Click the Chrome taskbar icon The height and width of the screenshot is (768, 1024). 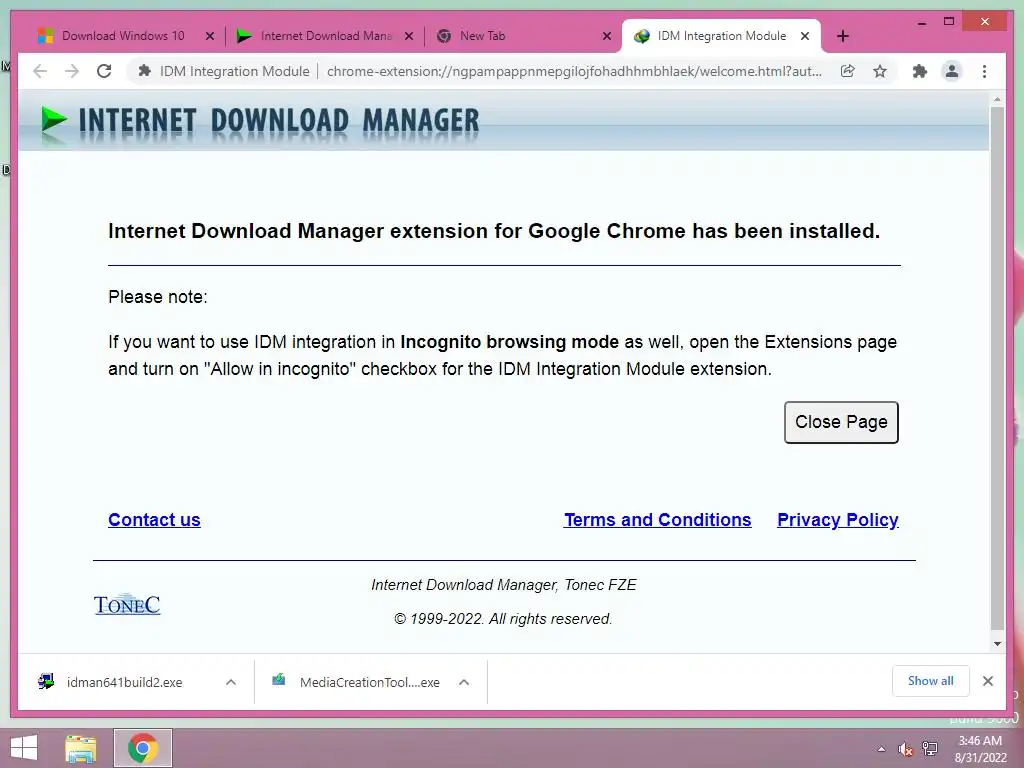[143, 748]
